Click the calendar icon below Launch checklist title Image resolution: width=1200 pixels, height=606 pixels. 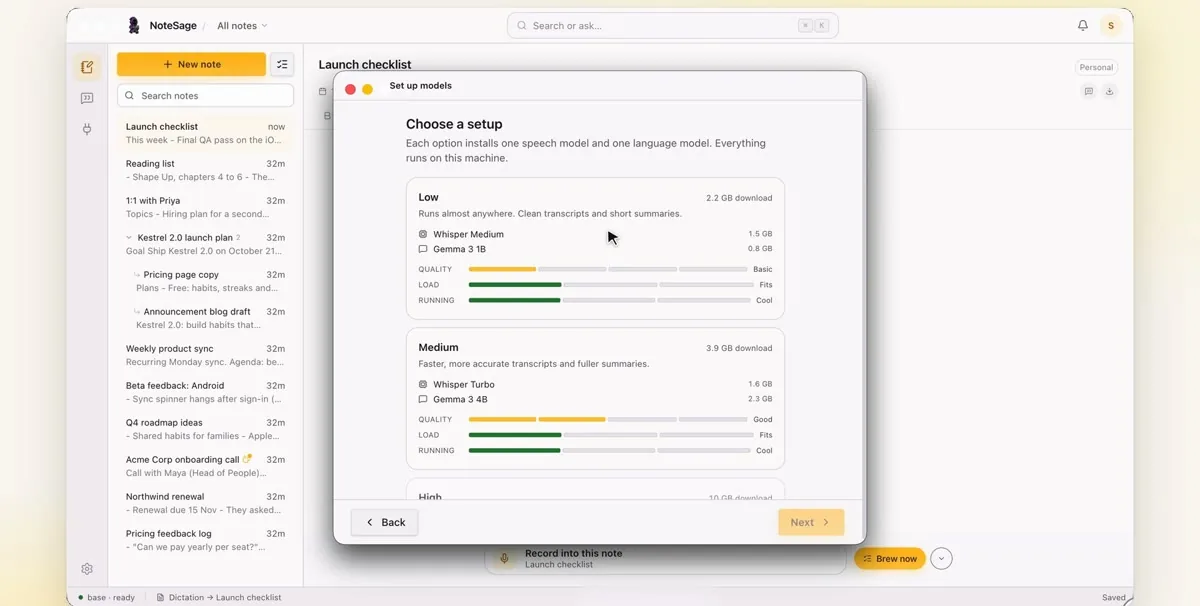point(323,91)
